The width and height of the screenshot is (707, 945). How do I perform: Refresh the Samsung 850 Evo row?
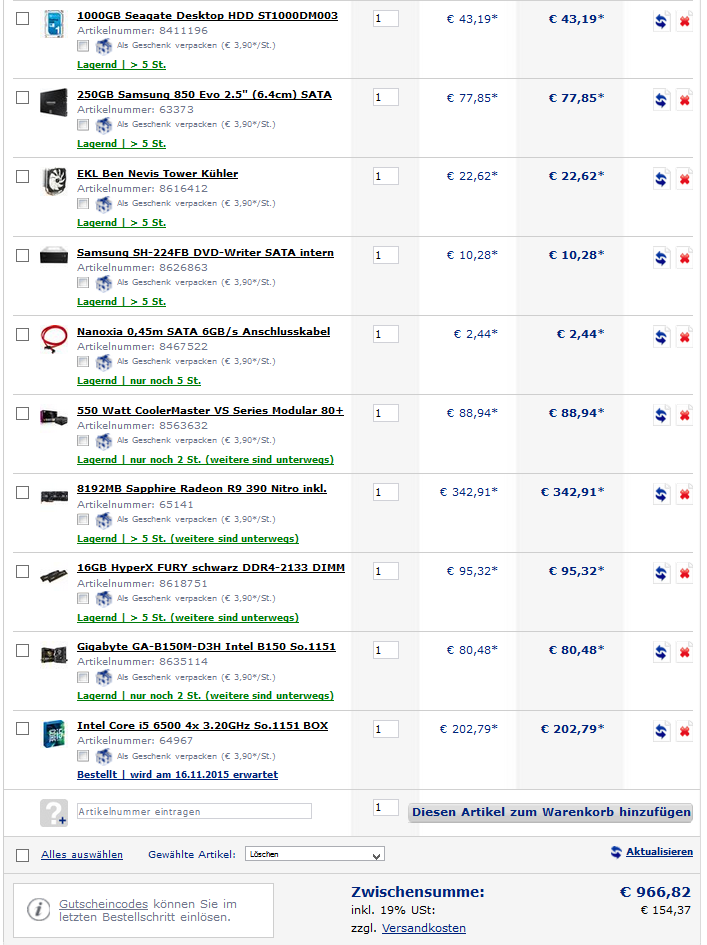pos(661,99)
